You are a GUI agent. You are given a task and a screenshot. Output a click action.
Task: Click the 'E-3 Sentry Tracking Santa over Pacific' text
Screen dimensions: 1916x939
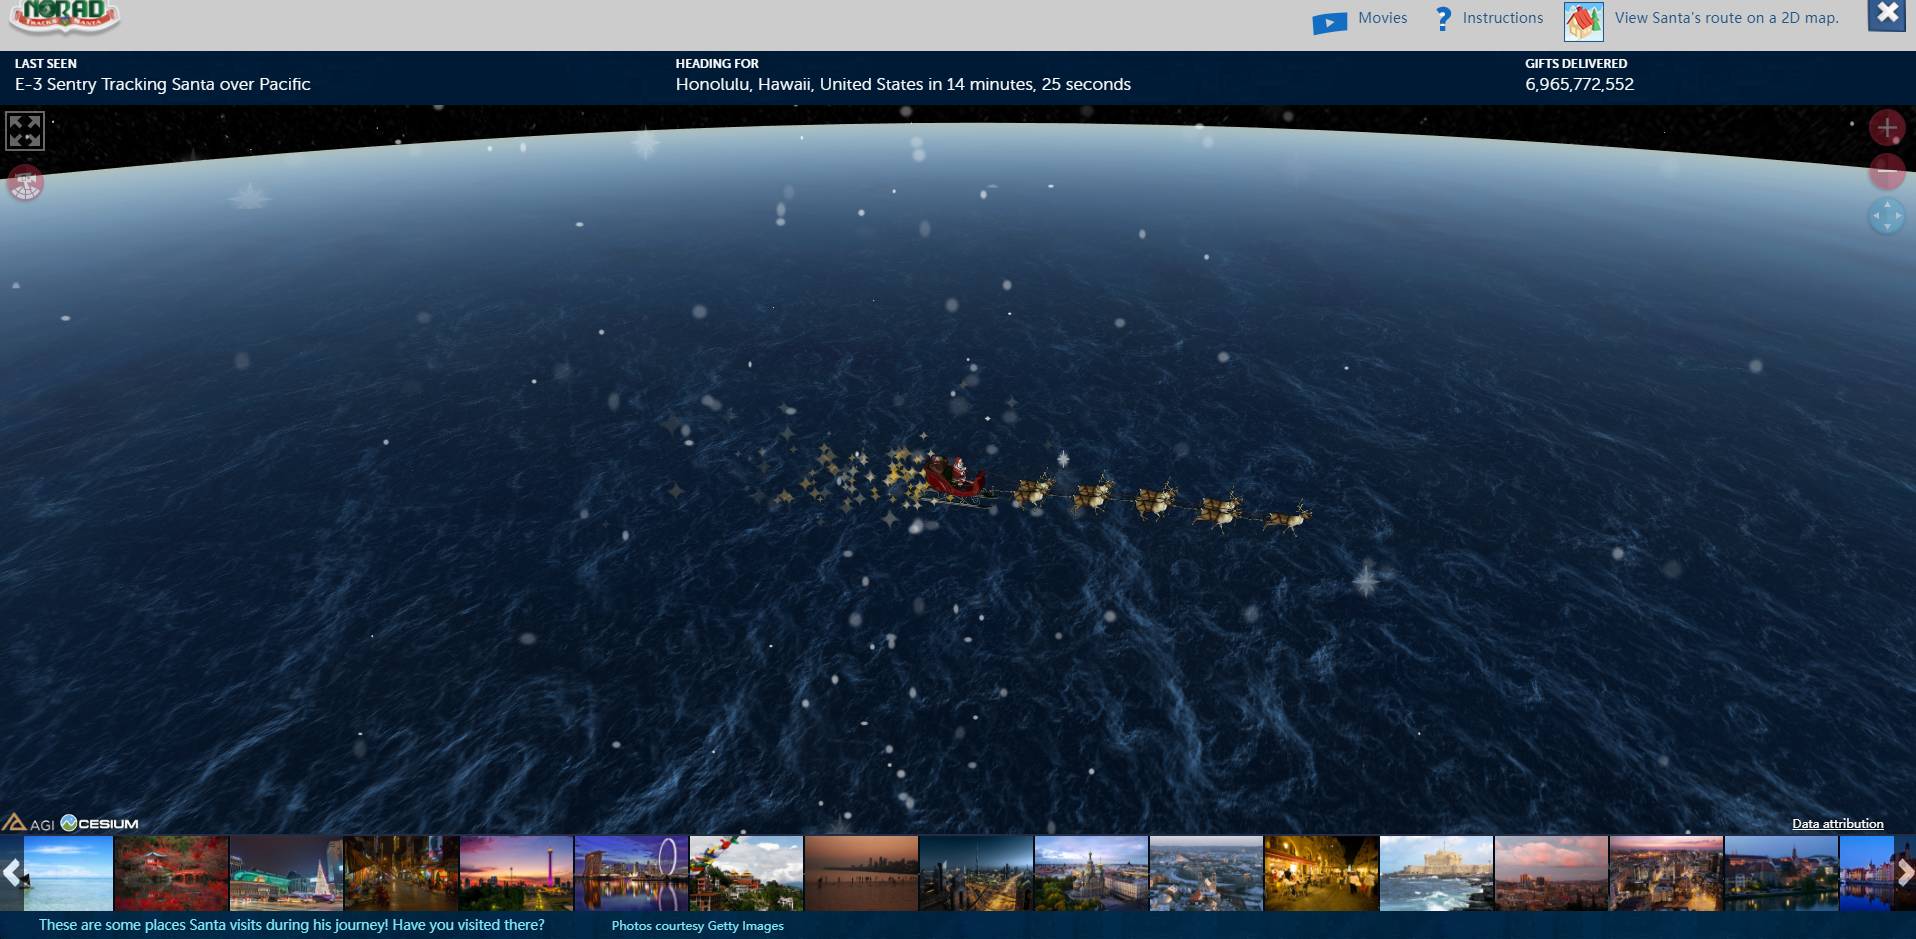[162, 84]
